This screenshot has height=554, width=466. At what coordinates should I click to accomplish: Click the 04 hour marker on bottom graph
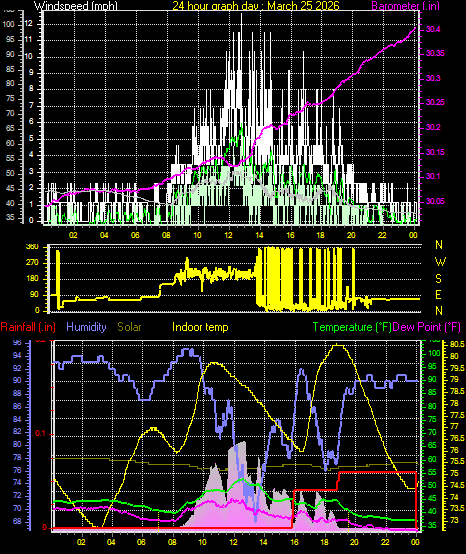112,542
